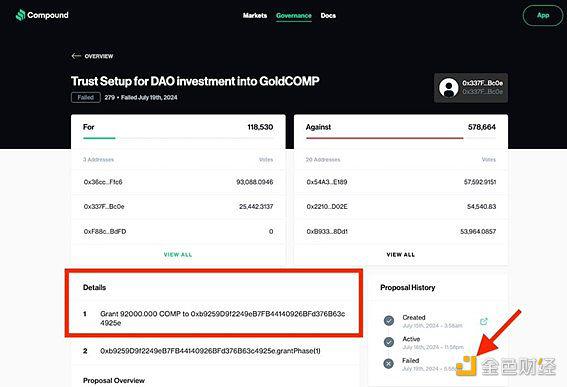Screen dimensions: 567x387
Task: Click the Created checkmark status icon
Action: (x=389, y=320)
